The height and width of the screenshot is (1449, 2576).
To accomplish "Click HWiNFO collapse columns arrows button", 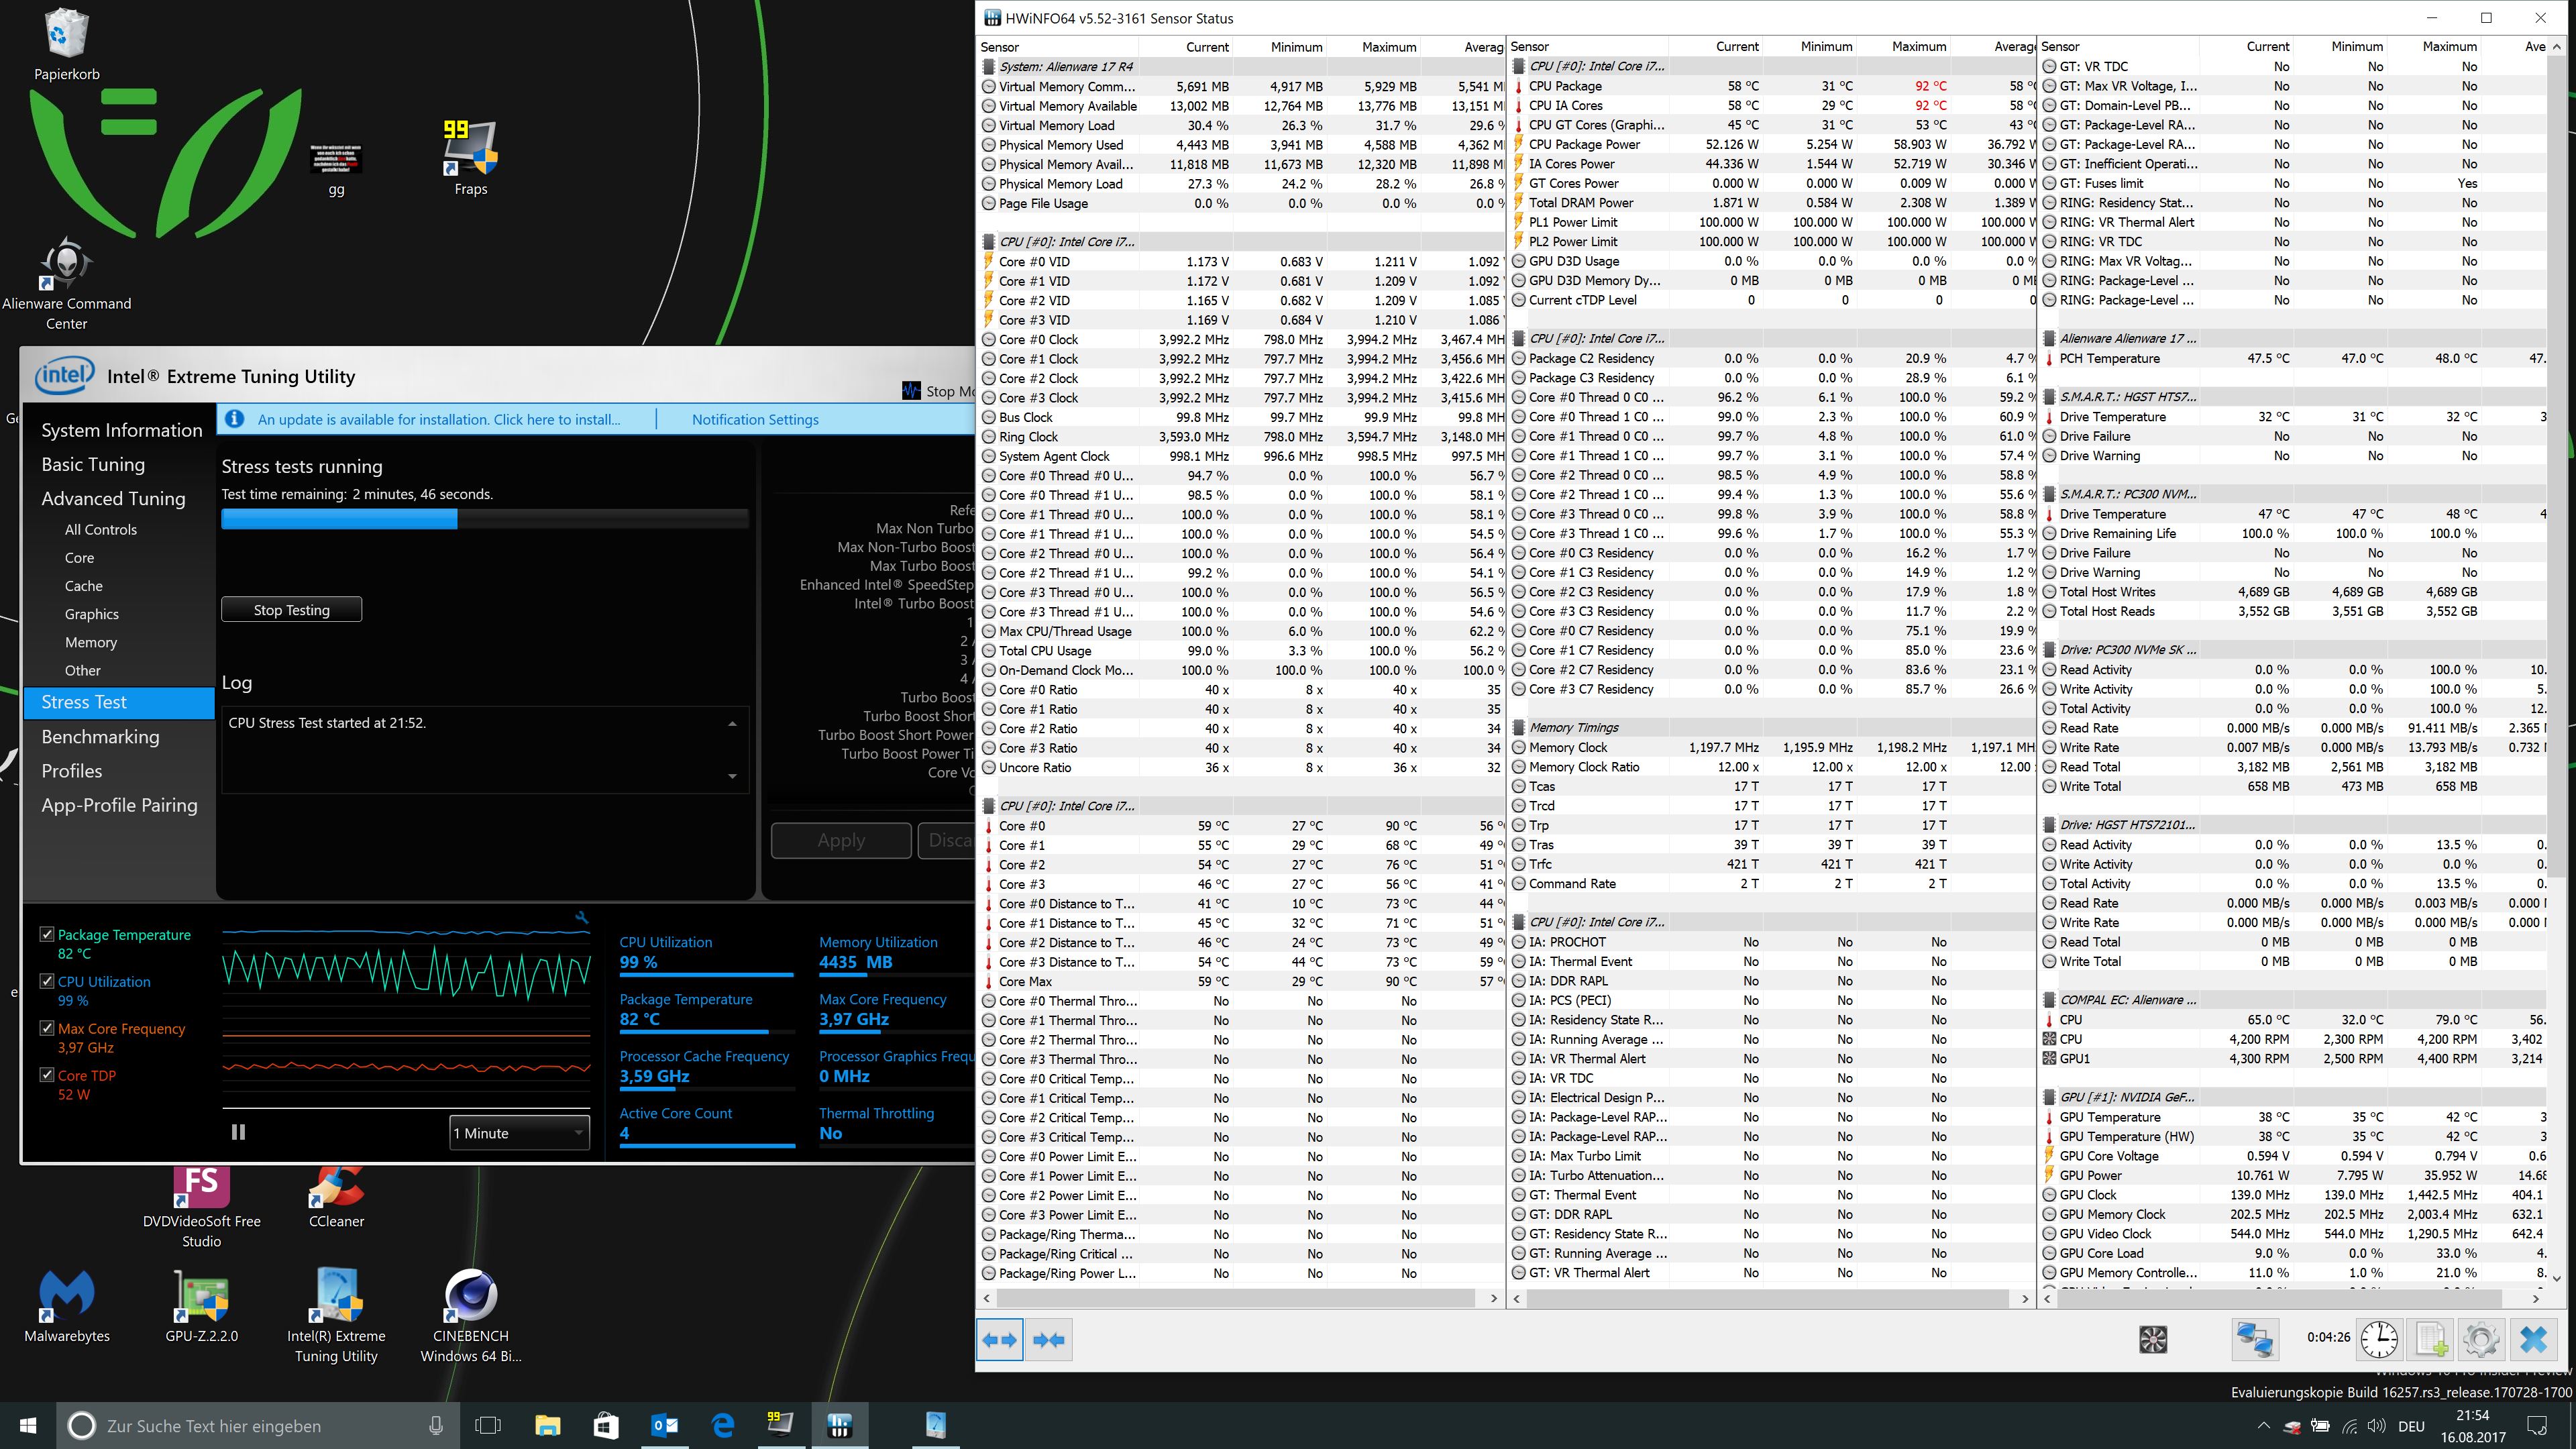I will tap(1048, 1340).
